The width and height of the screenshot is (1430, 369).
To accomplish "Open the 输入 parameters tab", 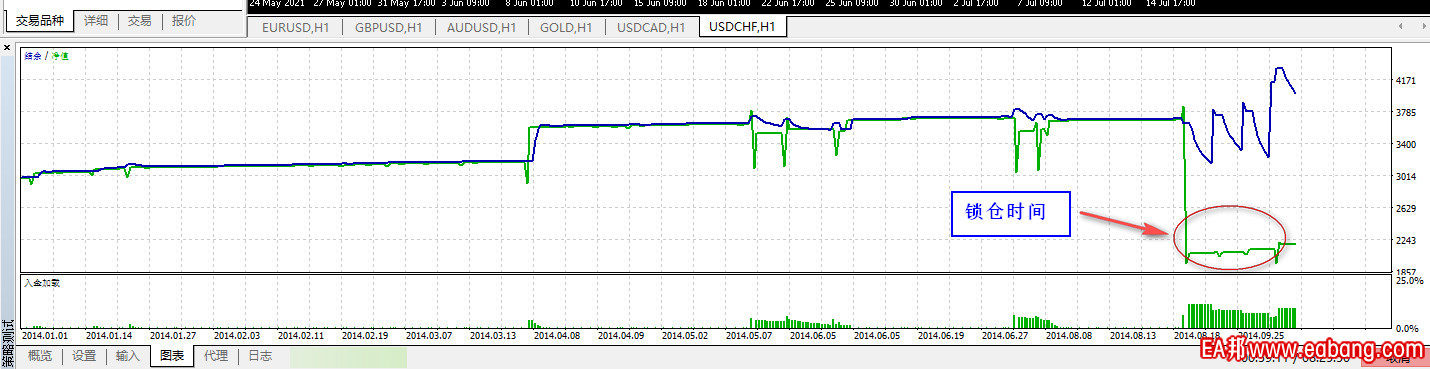I will pyautogui.click(x=128, y=355).
